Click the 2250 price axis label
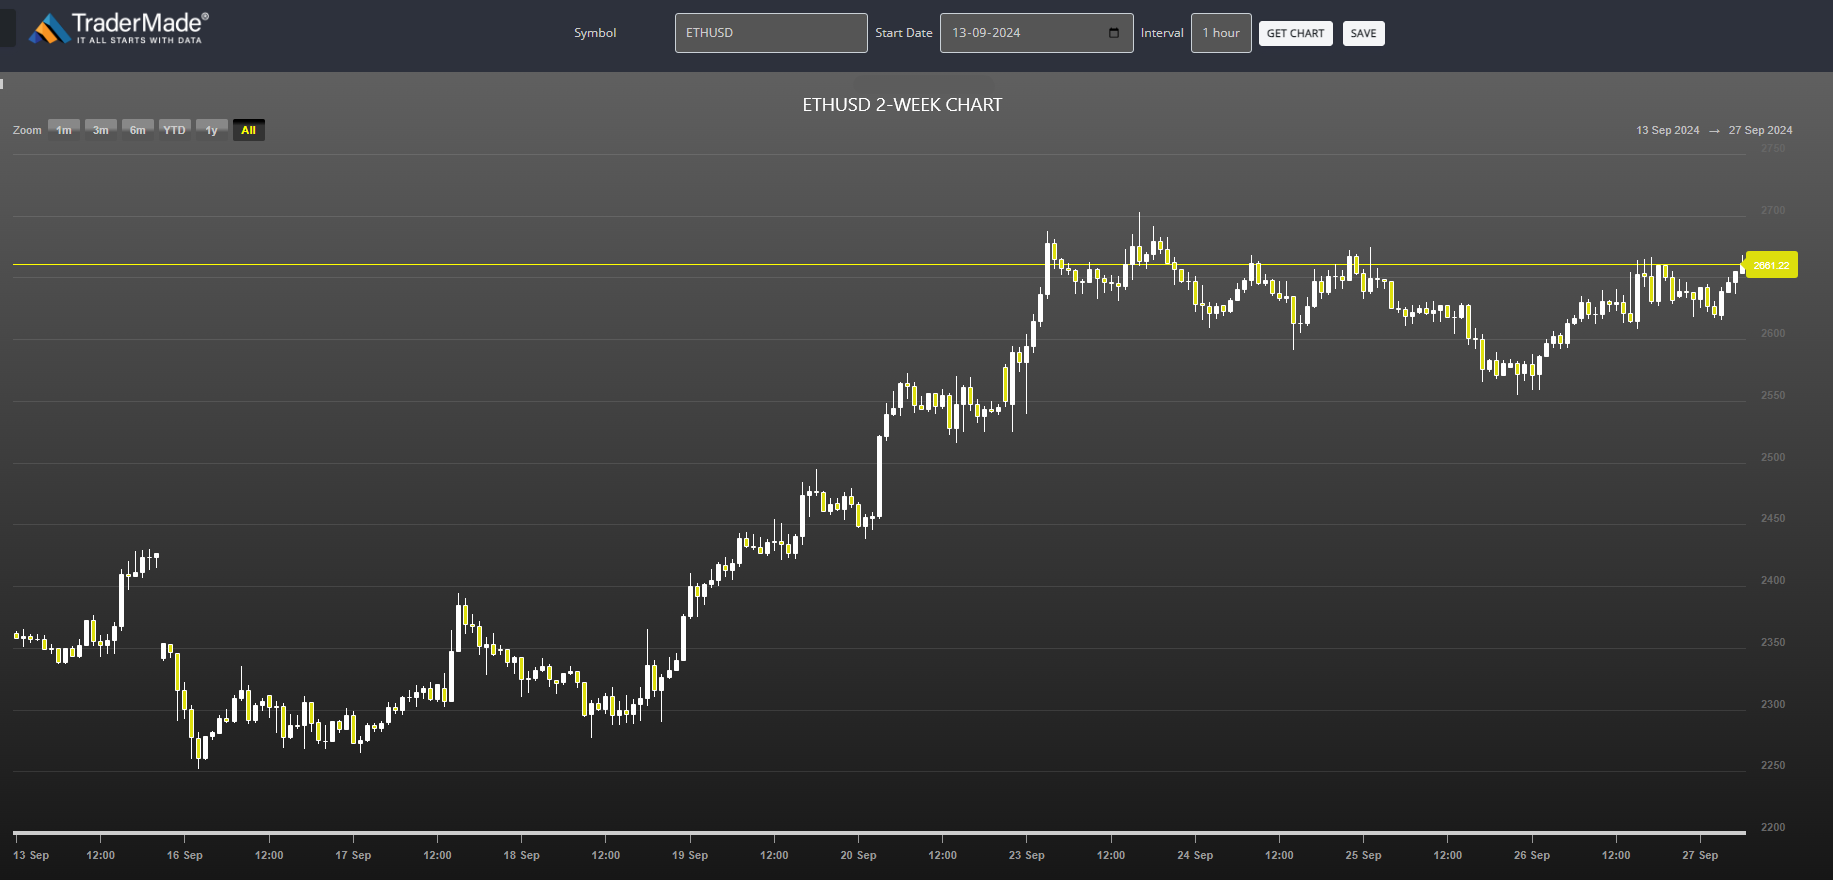The width and height of the screenshot is (1833, 880). point(1773,766)
